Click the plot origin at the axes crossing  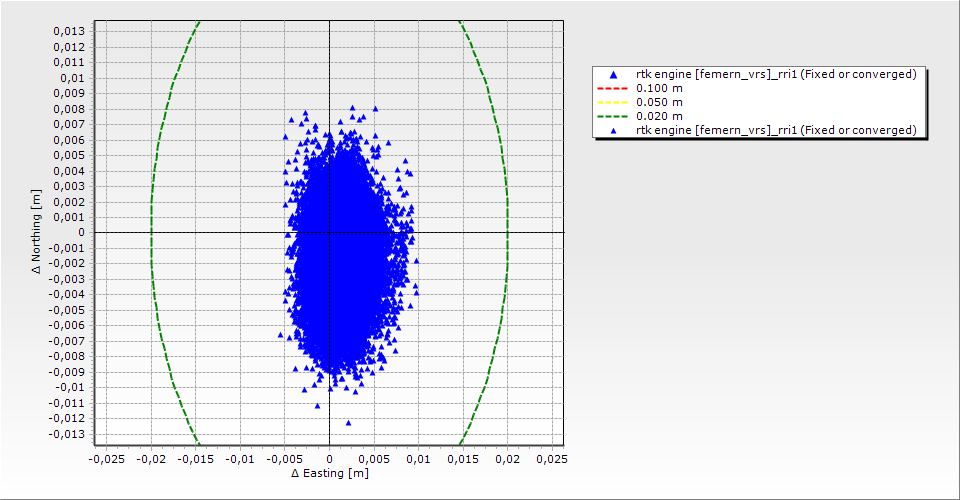pos(329,232)
